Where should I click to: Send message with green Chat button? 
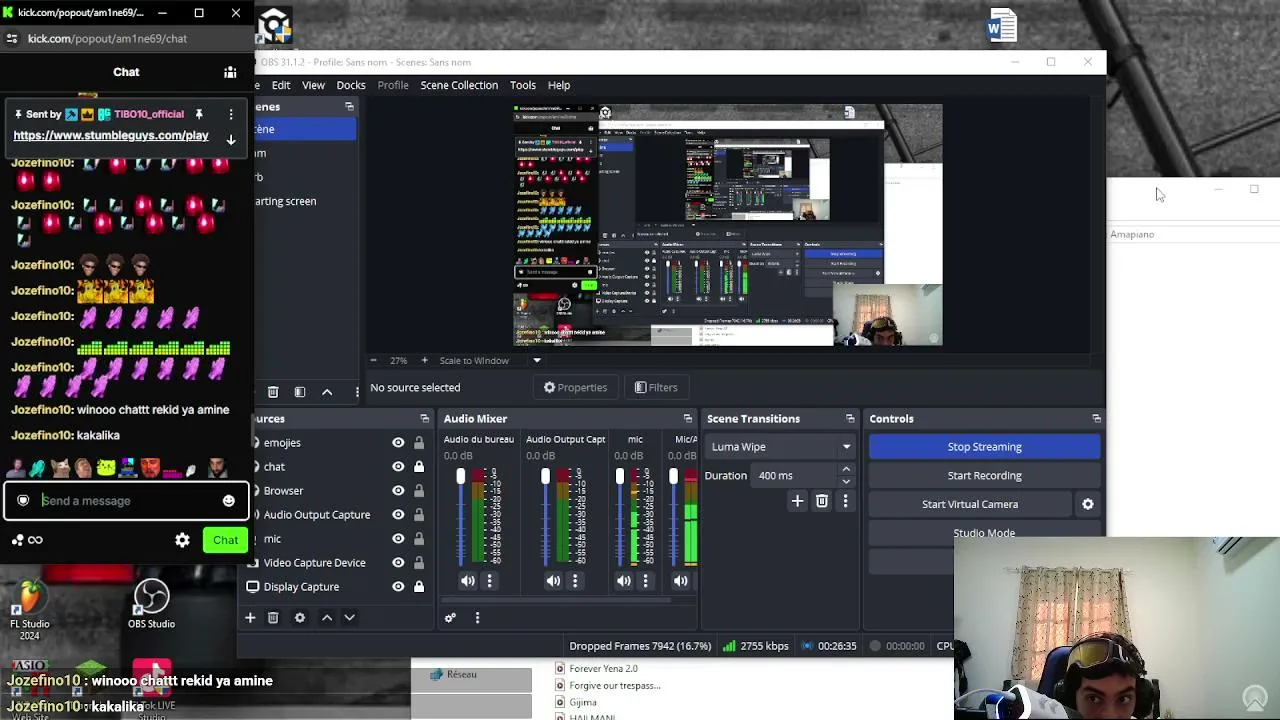point(225,540)
